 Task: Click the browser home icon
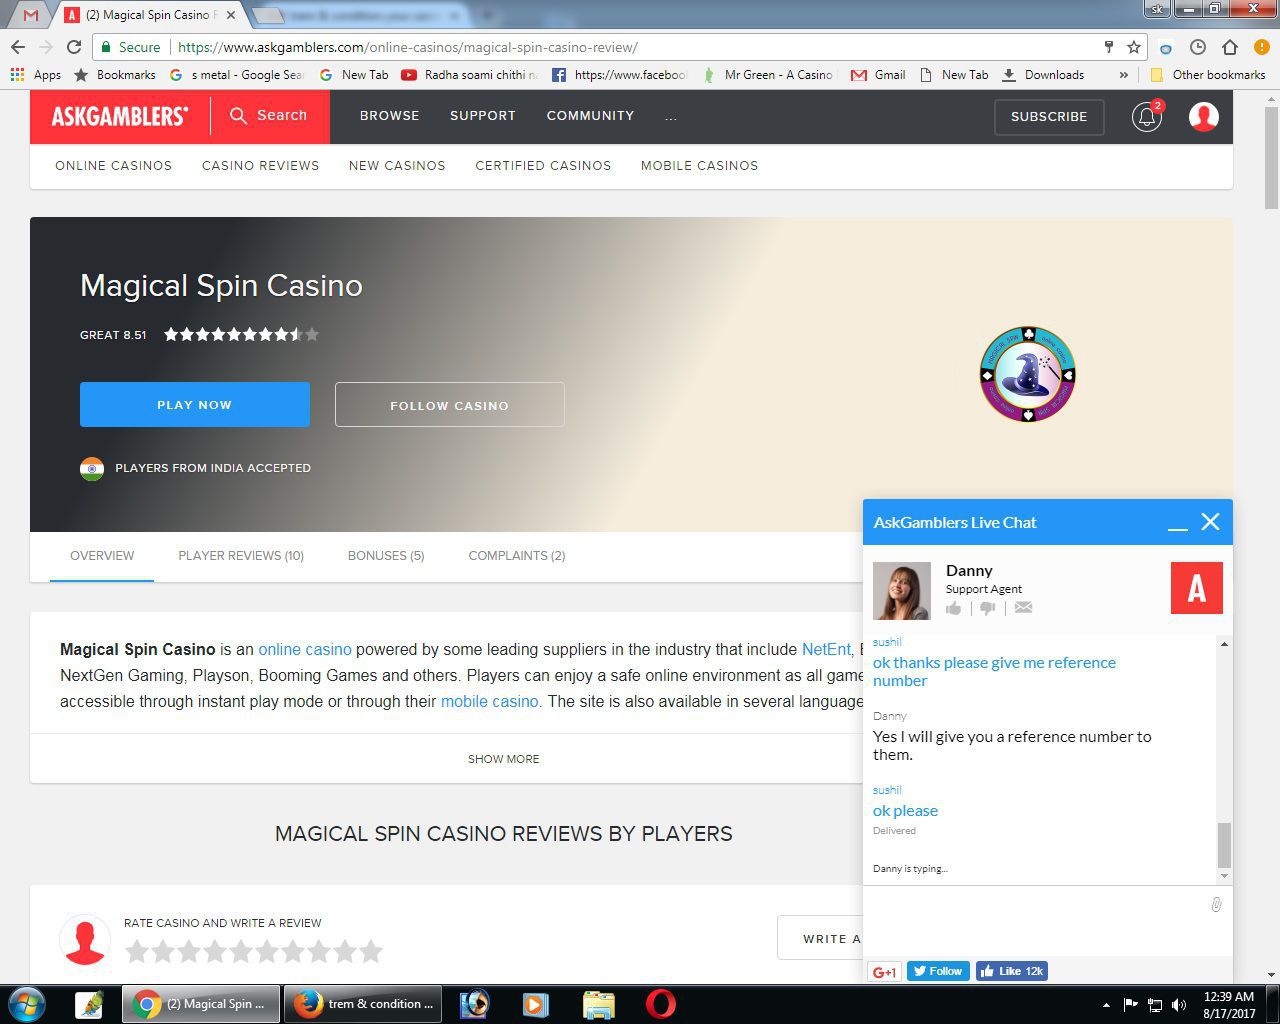pyautogui.click(x=1230, y=47)
